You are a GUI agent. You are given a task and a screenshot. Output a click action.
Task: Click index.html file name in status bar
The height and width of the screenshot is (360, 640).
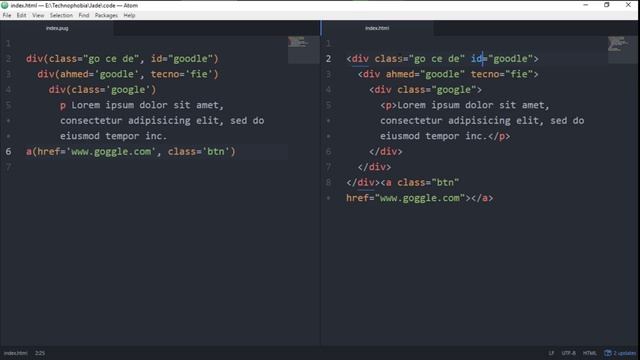[16, 353]
